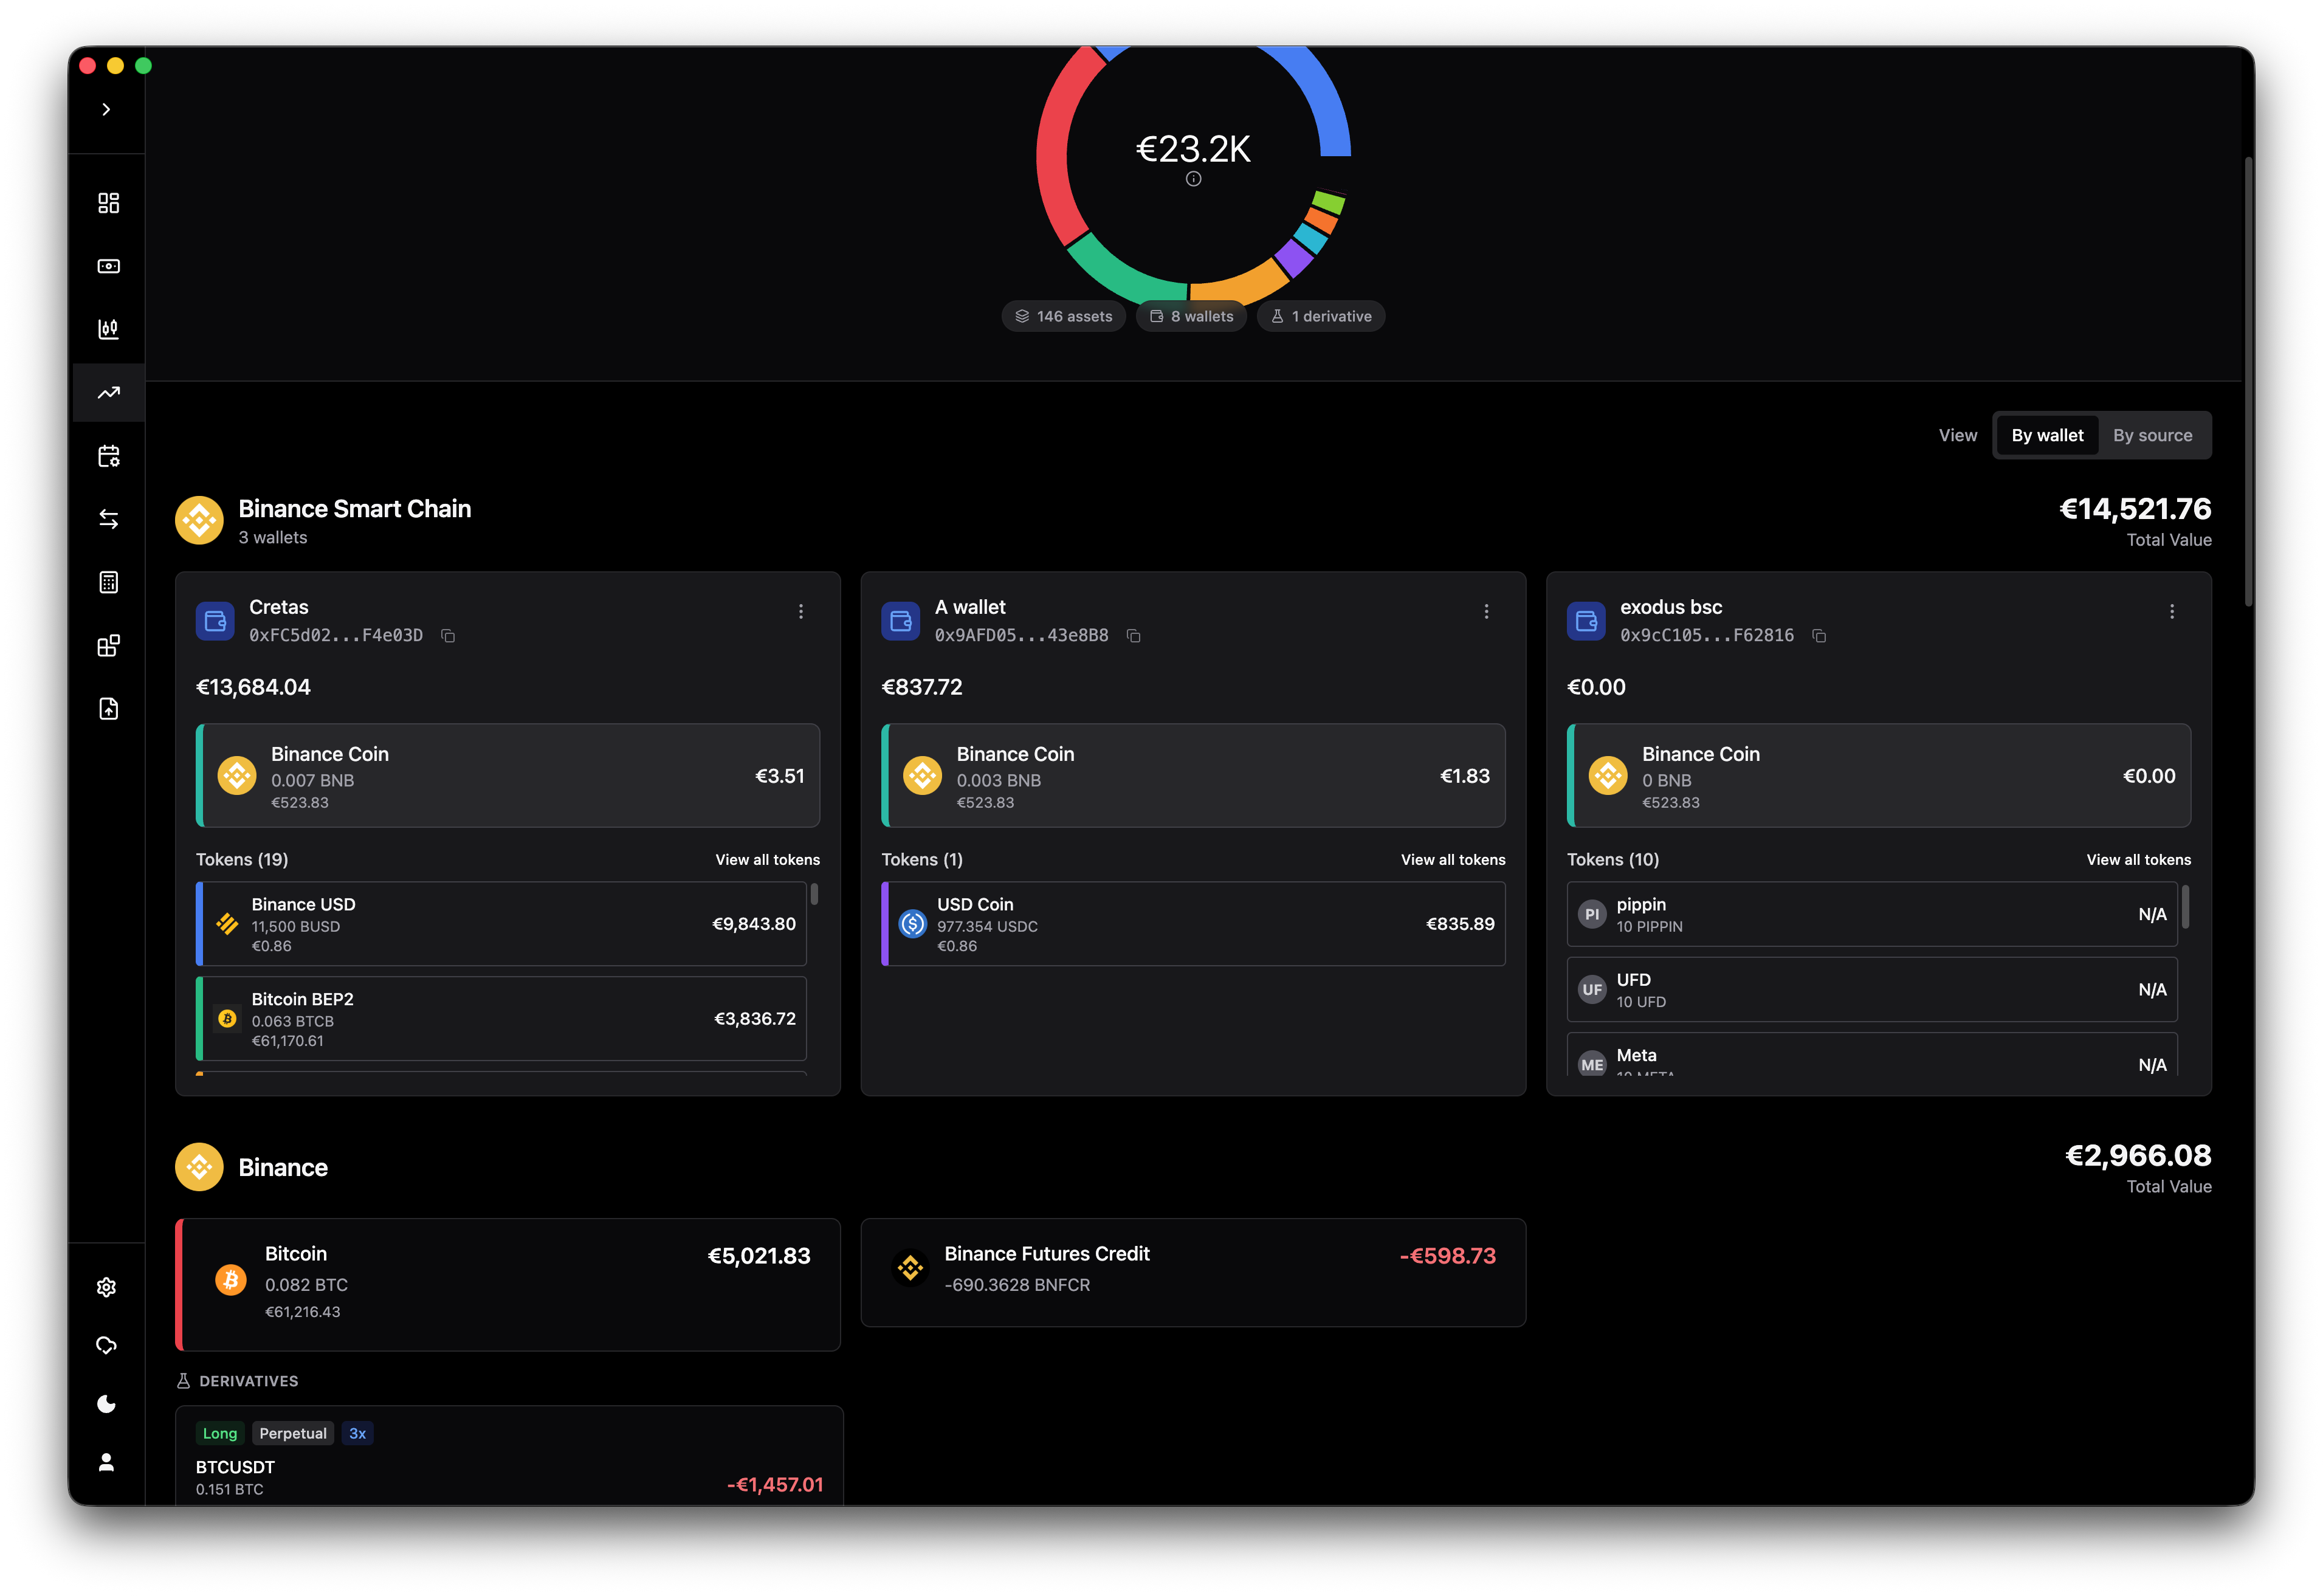Click the Cretas balance €13,684.04
The height and width of the screenshot is (1596, 2323).
point(253,687)
